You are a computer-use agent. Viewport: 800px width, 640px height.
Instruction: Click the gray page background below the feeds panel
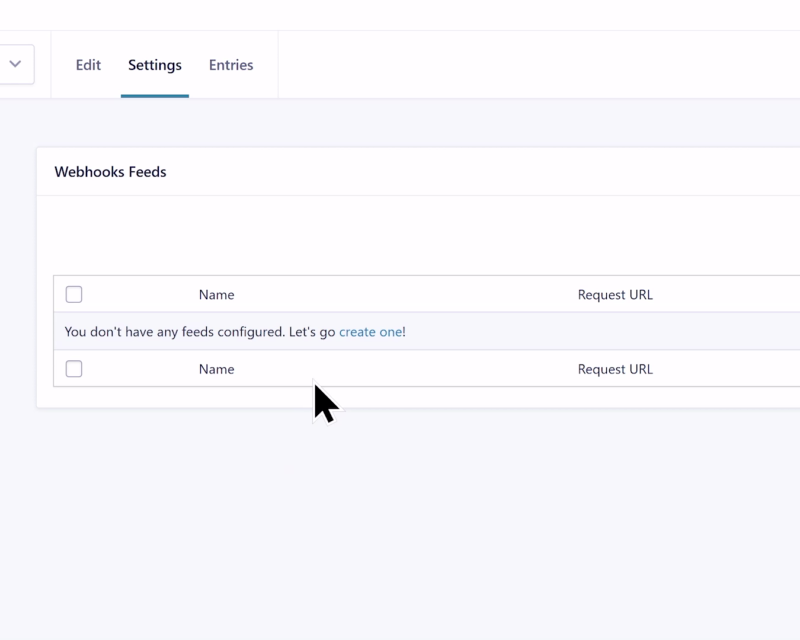click(400, 520)
